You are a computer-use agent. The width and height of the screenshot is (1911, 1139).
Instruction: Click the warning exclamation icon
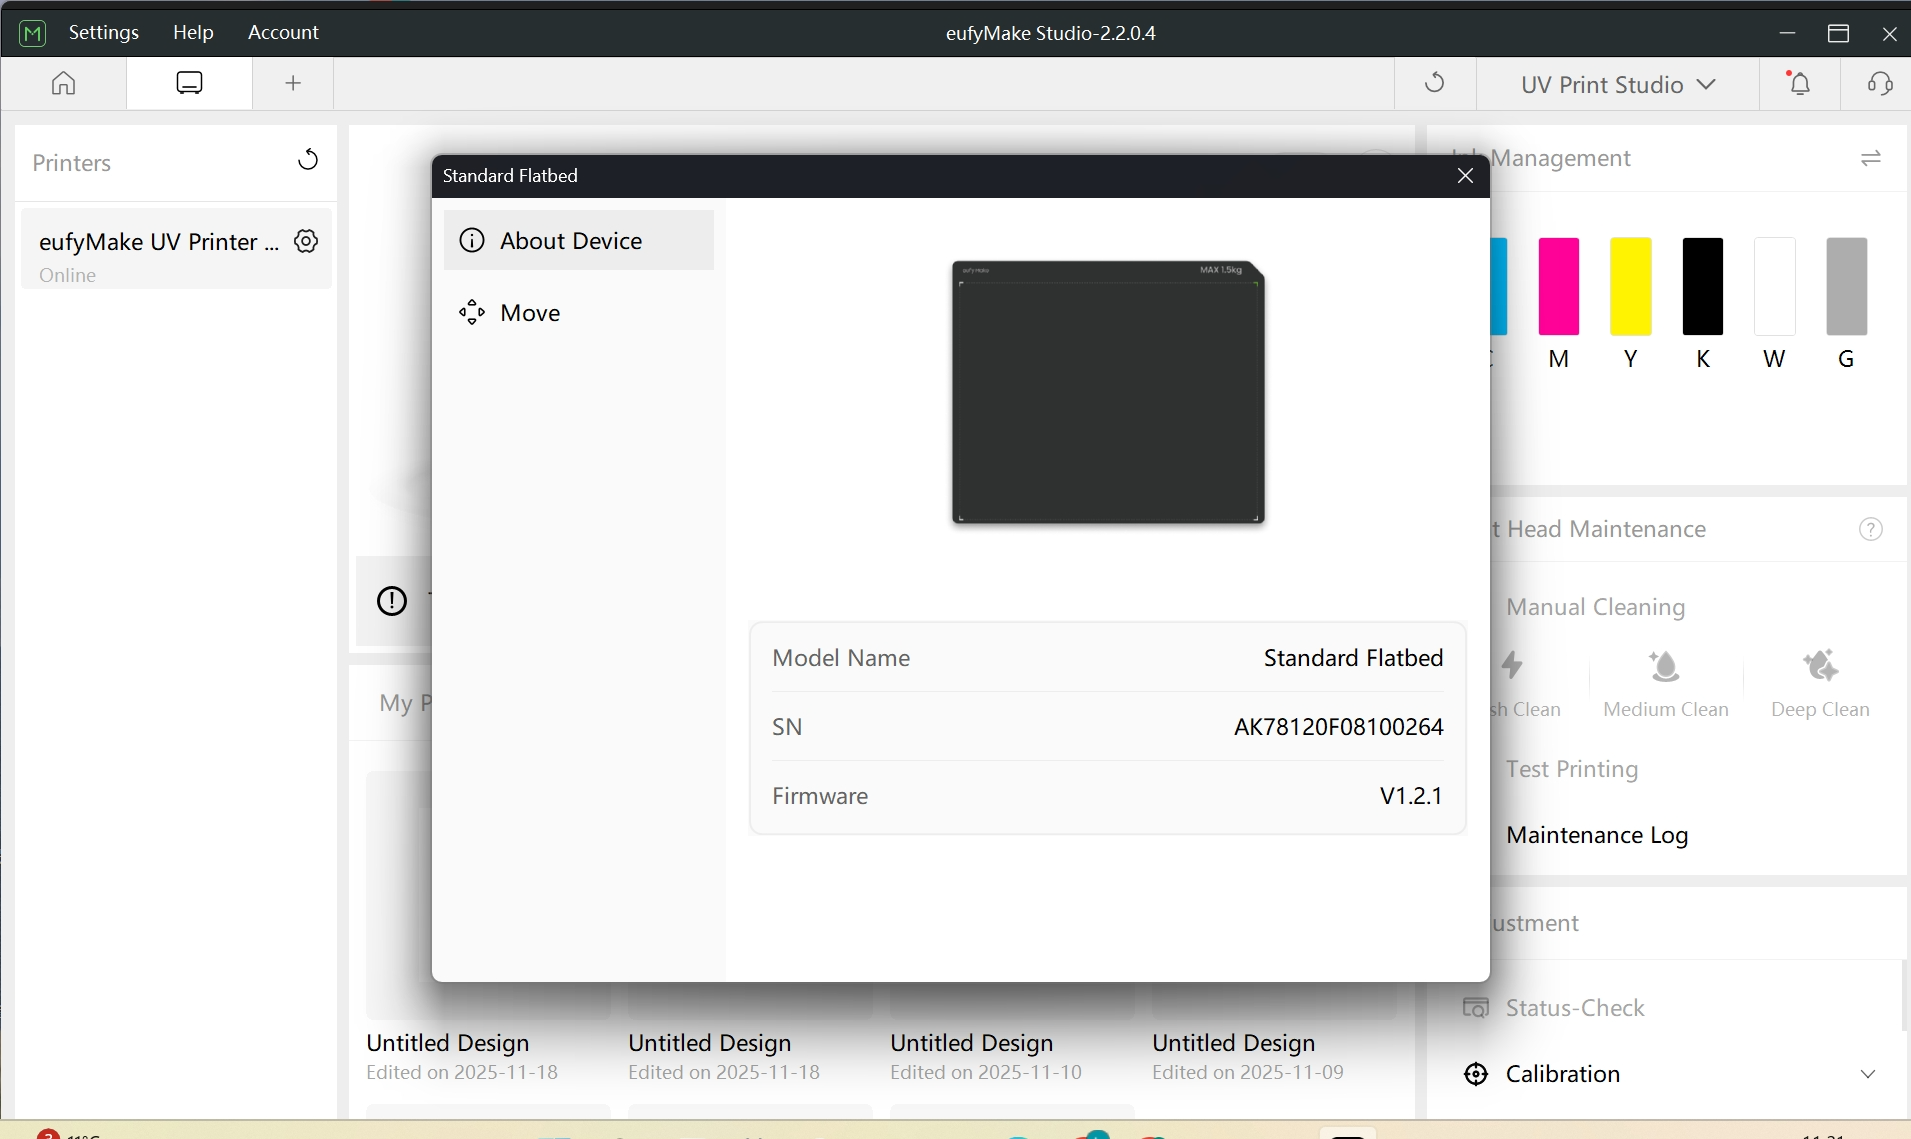click(x=392, y=601)
